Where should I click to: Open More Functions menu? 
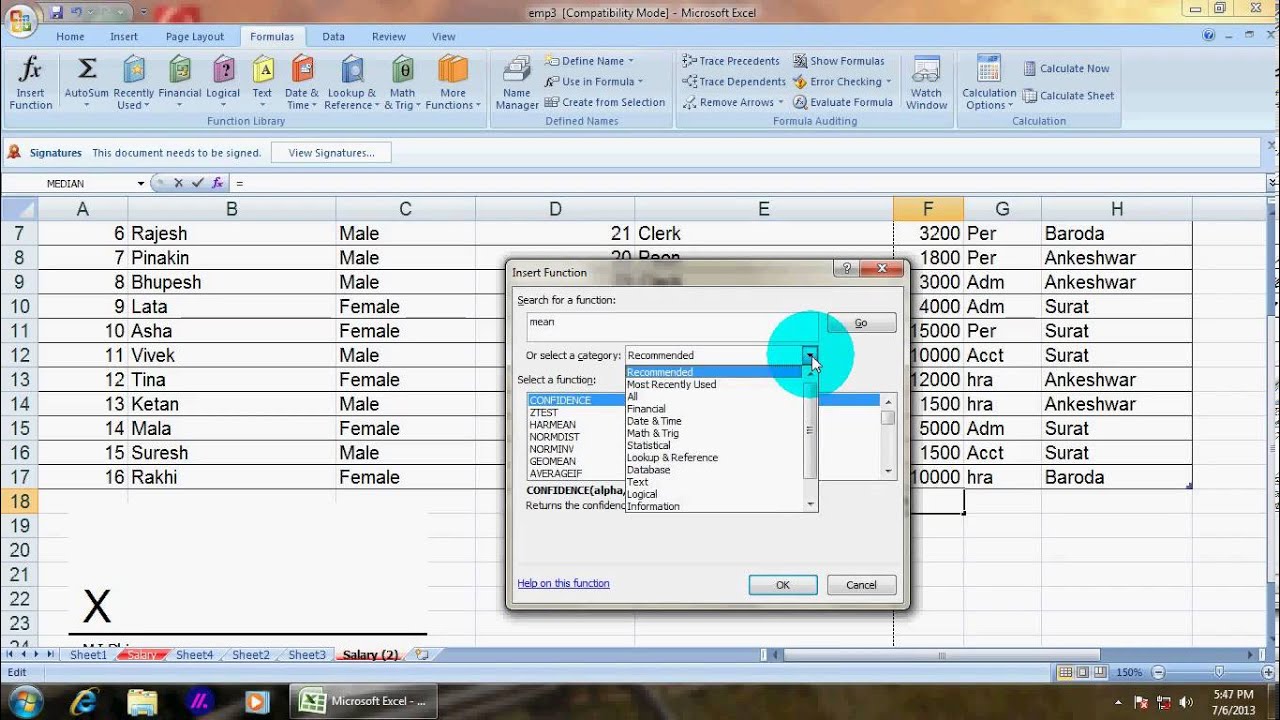point(453,84)
